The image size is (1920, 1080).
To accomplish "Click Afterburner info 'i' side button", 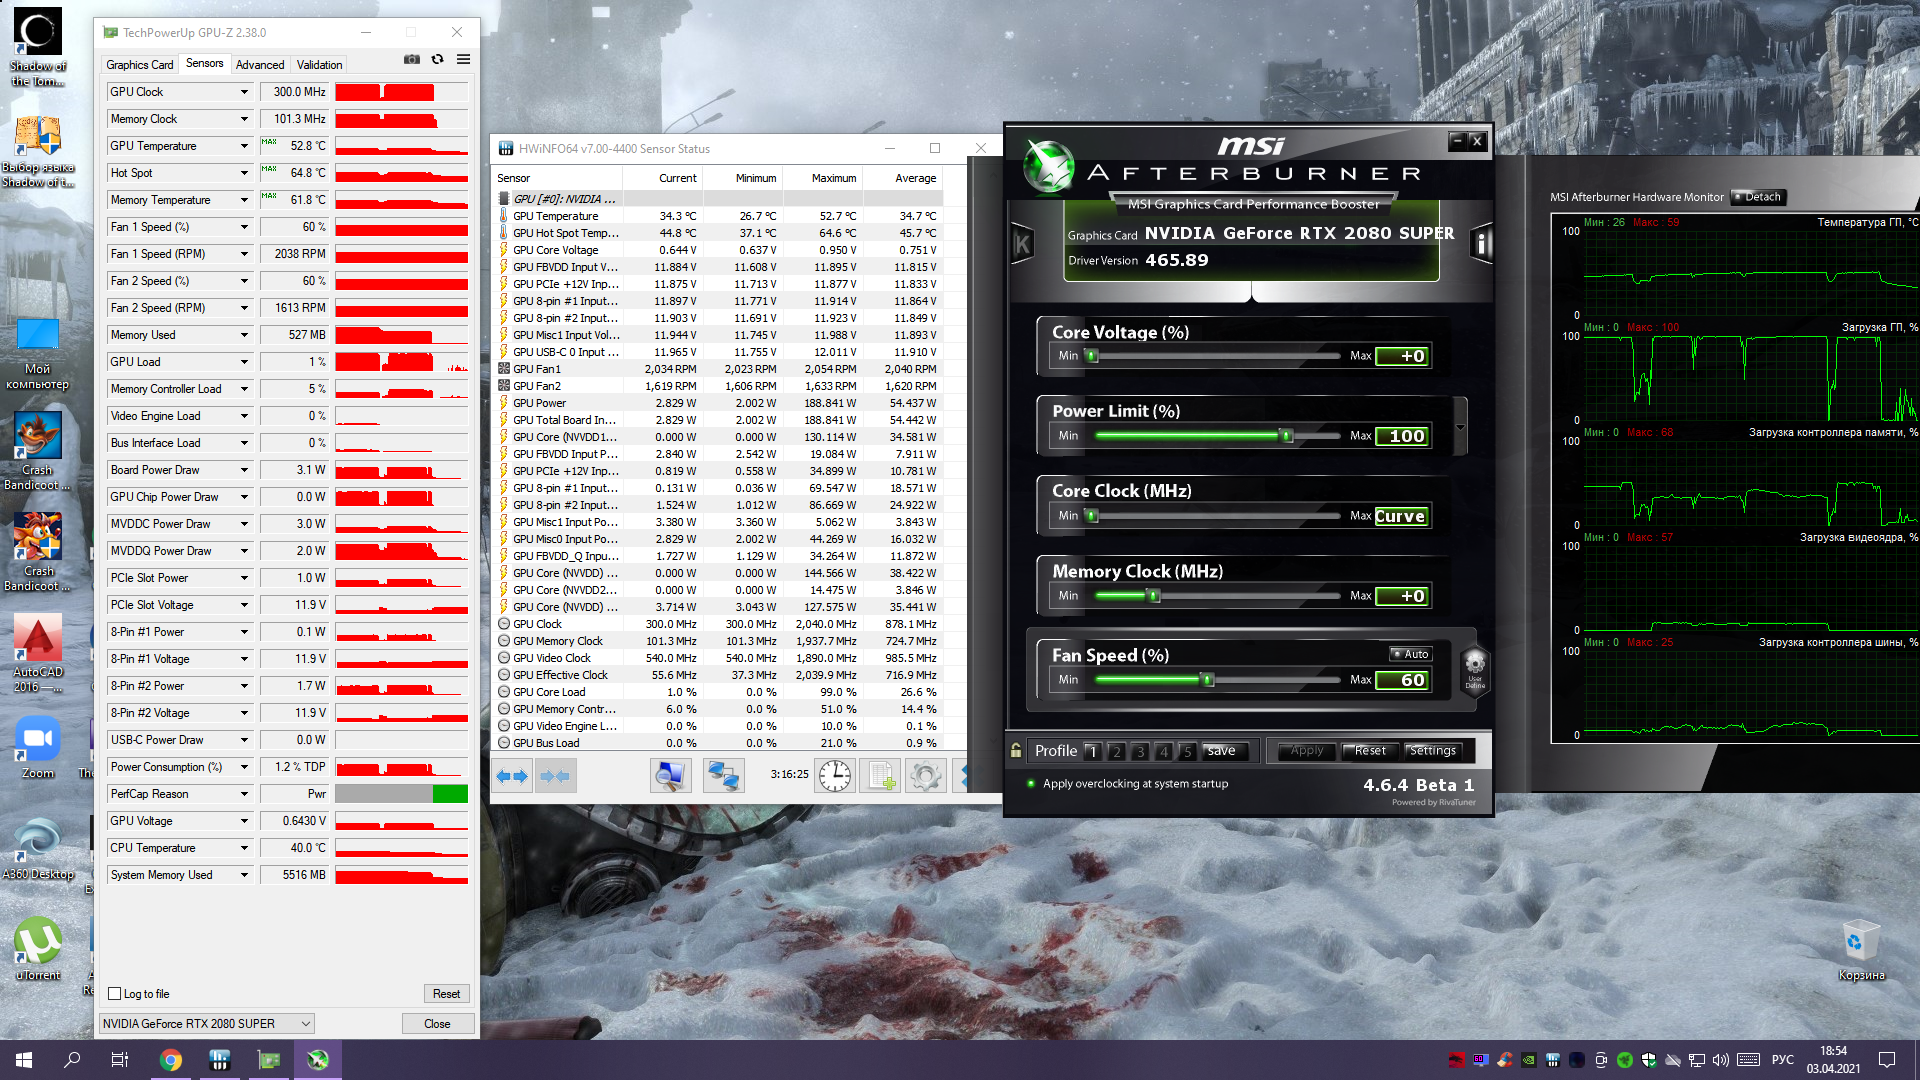I will tap(1482, 243).
